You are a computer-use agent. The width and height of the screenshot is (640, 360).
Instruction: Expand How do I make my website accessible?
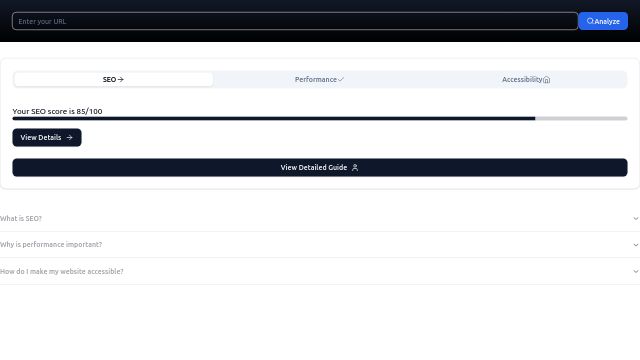(x=320, y=271)
